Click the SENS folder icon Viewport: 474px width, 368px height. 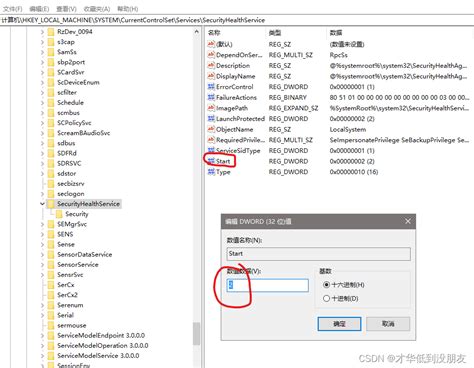(51, 234)
